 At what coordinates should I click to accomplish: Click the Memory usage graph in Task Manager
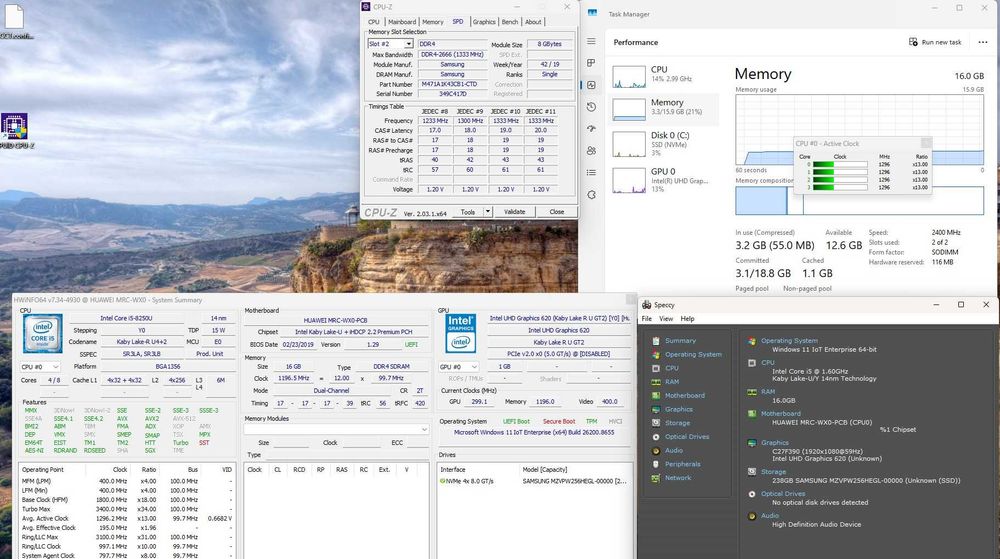(859, 130)
